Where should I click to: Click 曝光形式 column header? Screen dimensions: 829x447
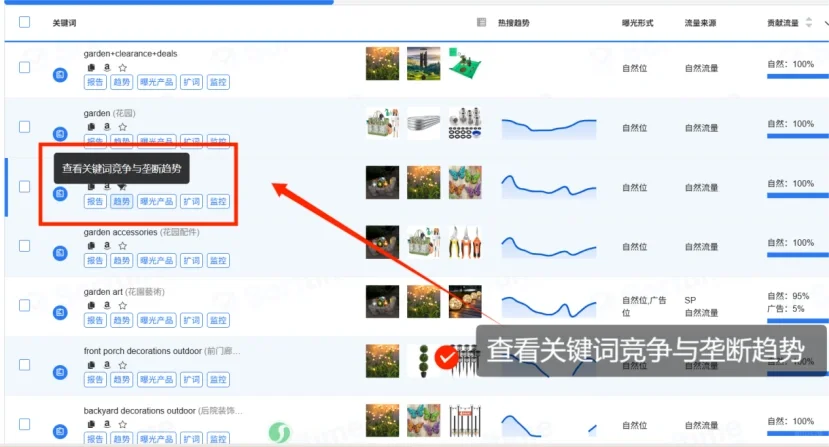638,23
